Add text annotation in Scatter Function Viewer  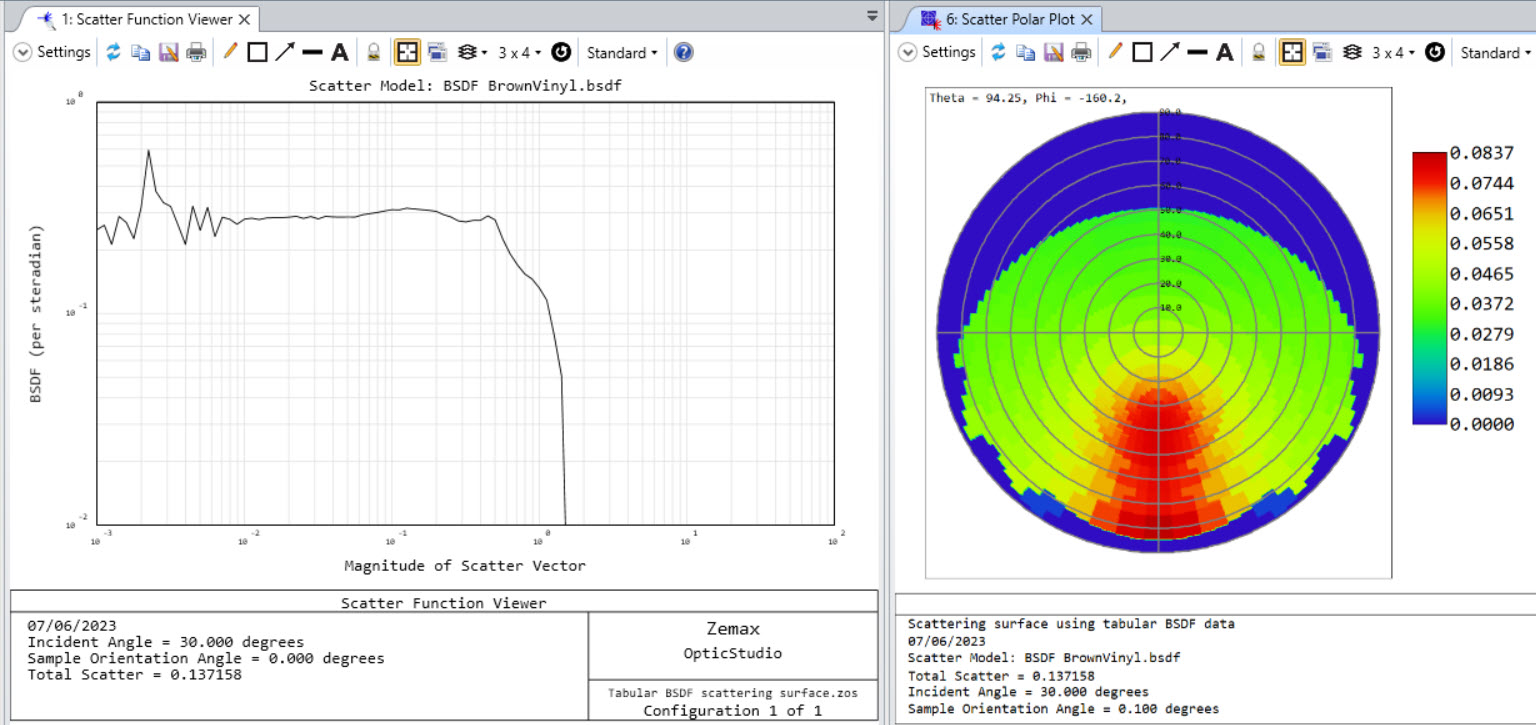(x=340, y=52)
